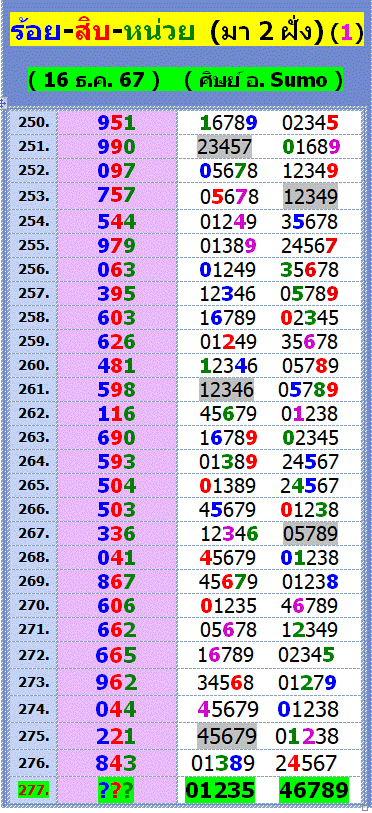Click the table resize handle below row 277
The height and width of the screenshot is (813, 372).
click(365, 808)
